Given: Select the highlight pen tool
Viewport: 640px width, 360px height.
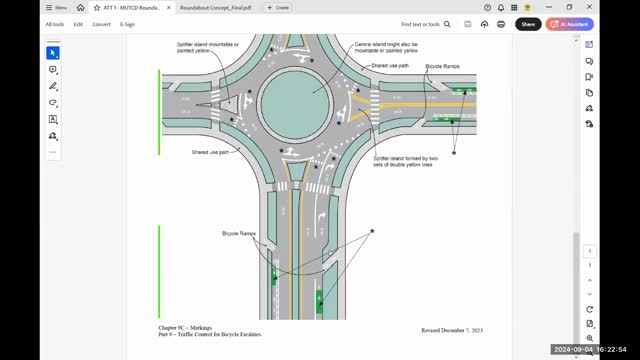Looking at the screenshot, I should pos(53,86).
